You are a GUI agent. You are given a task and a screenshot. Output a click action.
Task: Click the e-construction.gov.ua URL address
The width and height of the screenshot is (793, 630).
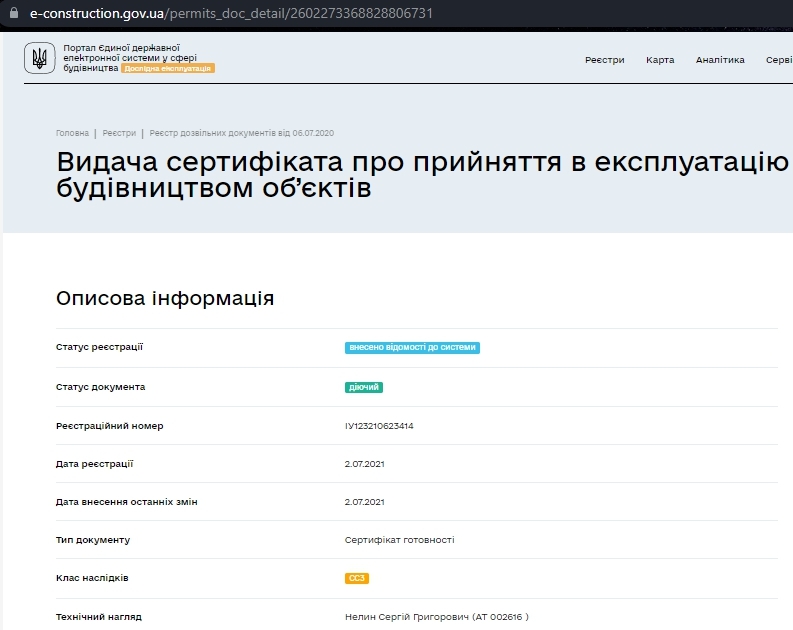(x=231, y=13)
